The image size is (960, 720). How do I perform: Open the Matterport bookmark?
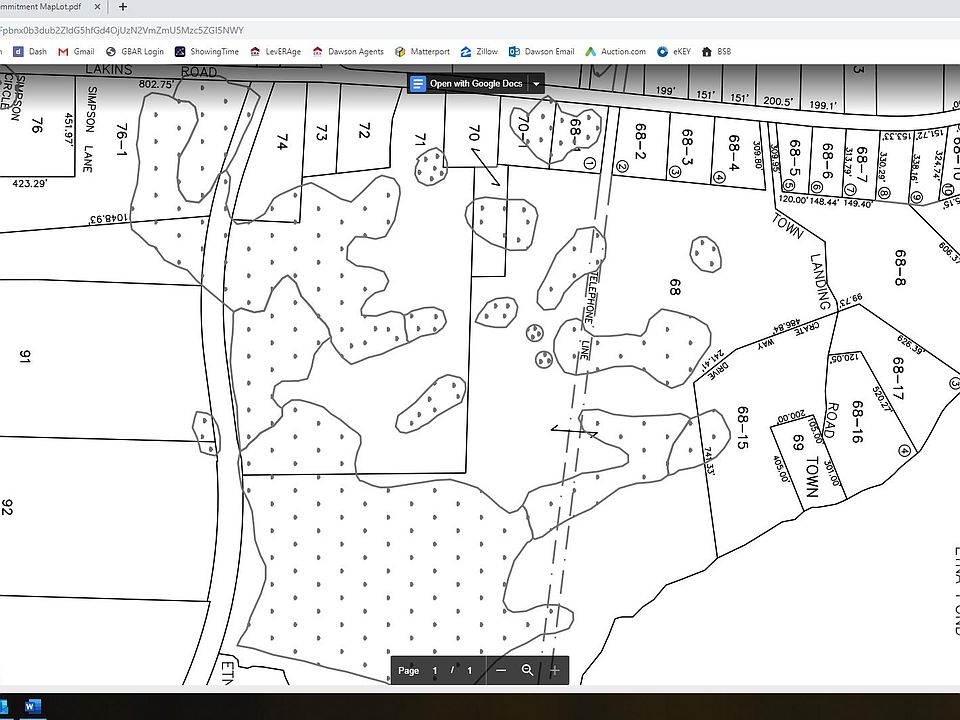(x=422, y=51)
